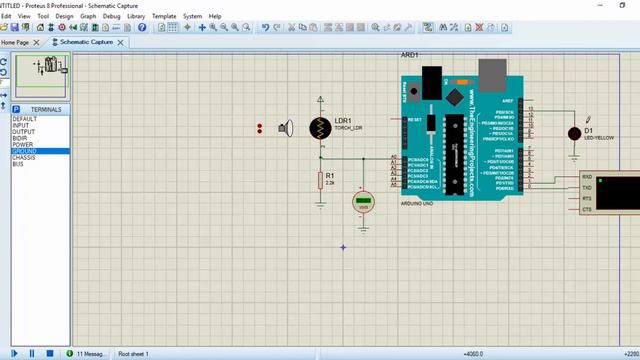The width and height of the screenshot is (640, 360).
Task: Open the Design menu
Action: coord(64,16)
